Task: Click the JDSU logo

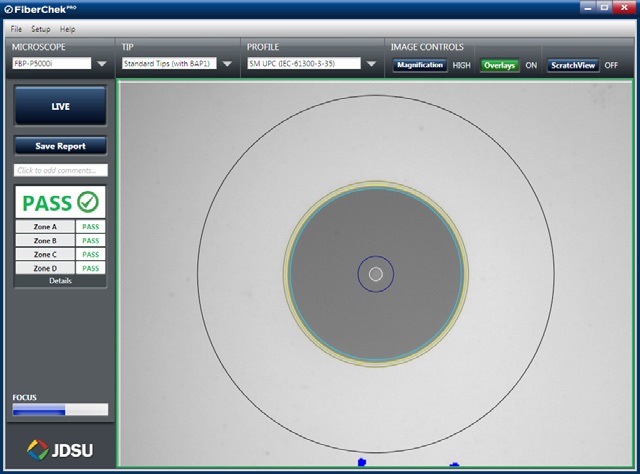Action: pos(60,449)
